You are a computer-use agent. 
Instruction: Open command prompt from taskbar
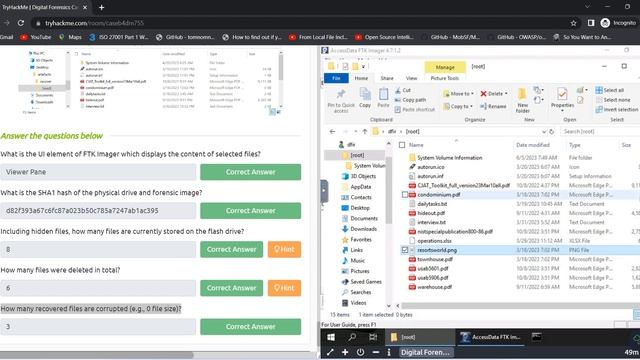click(x=536, y=337)
